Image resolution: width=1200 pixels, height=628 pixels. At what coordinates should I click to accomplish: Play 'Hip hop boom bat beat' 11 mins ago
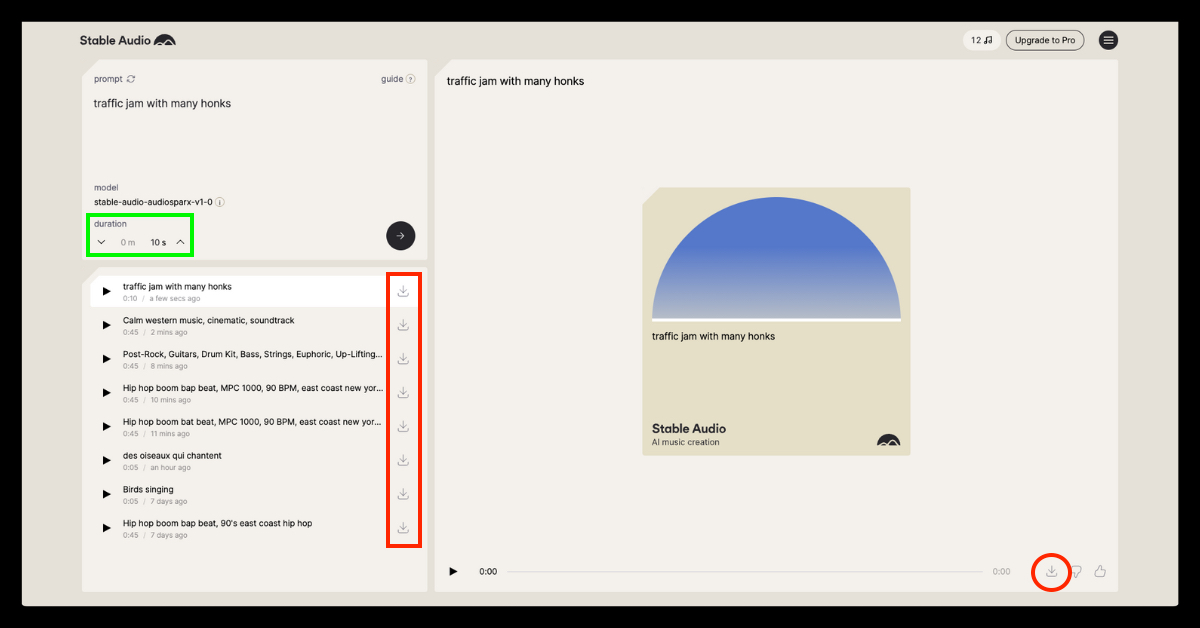pyautogui.click(x=107, y=426)
